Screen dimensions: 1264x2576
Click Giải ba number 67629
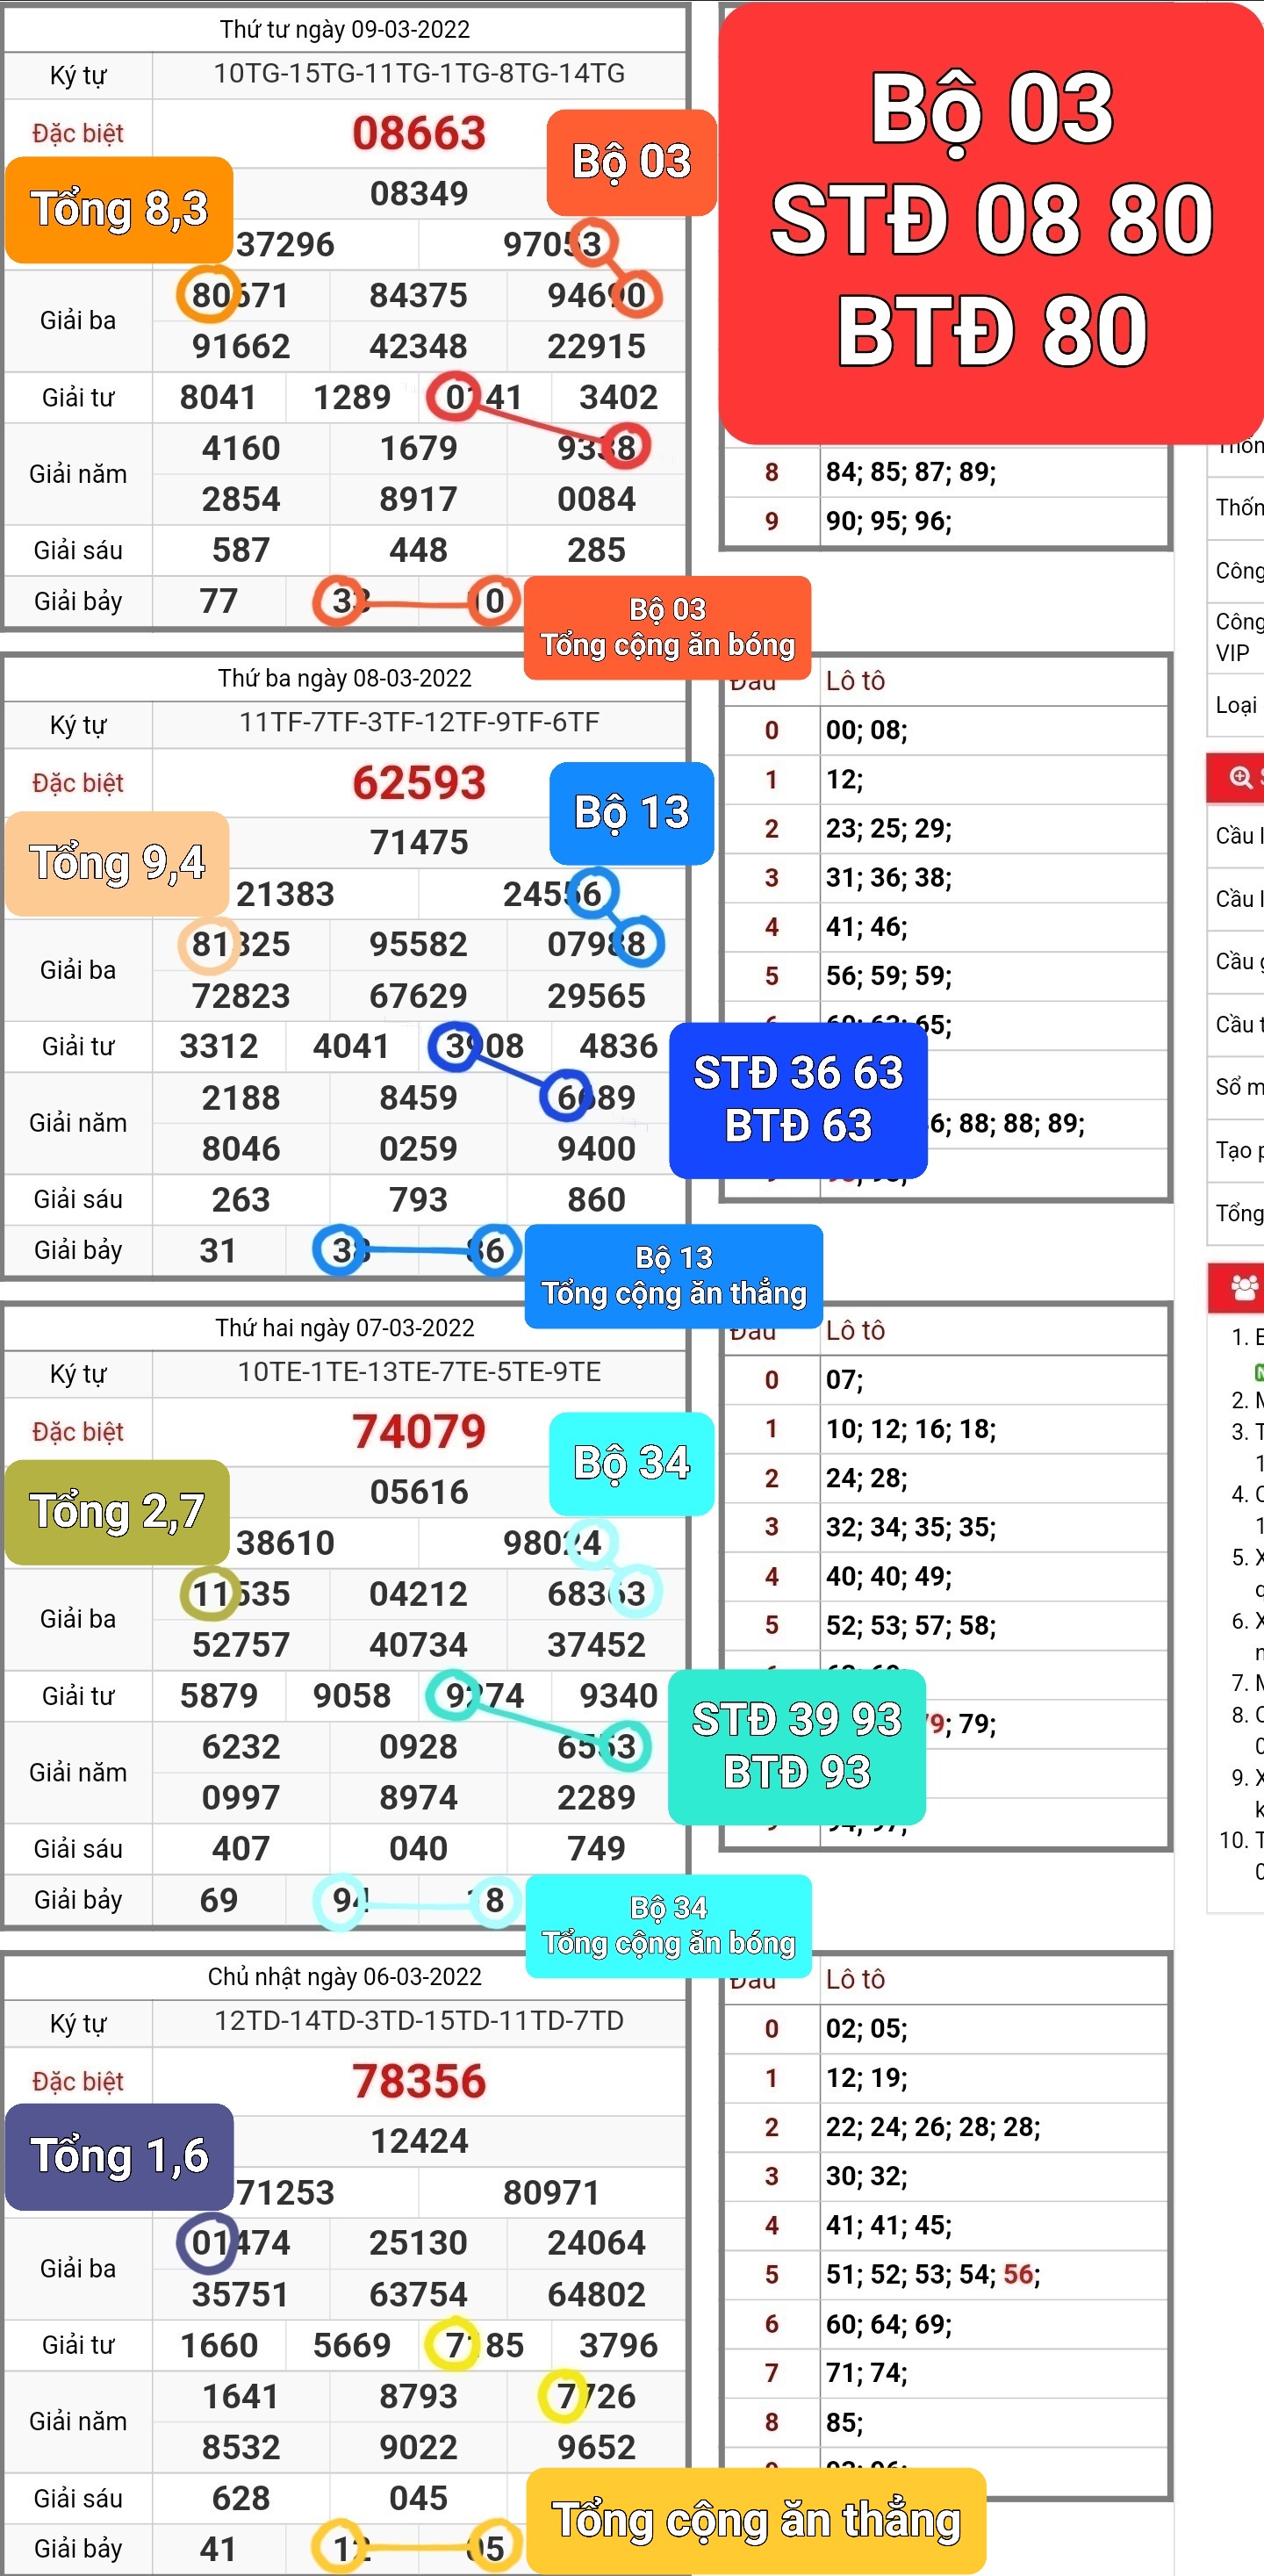point(418,996)
